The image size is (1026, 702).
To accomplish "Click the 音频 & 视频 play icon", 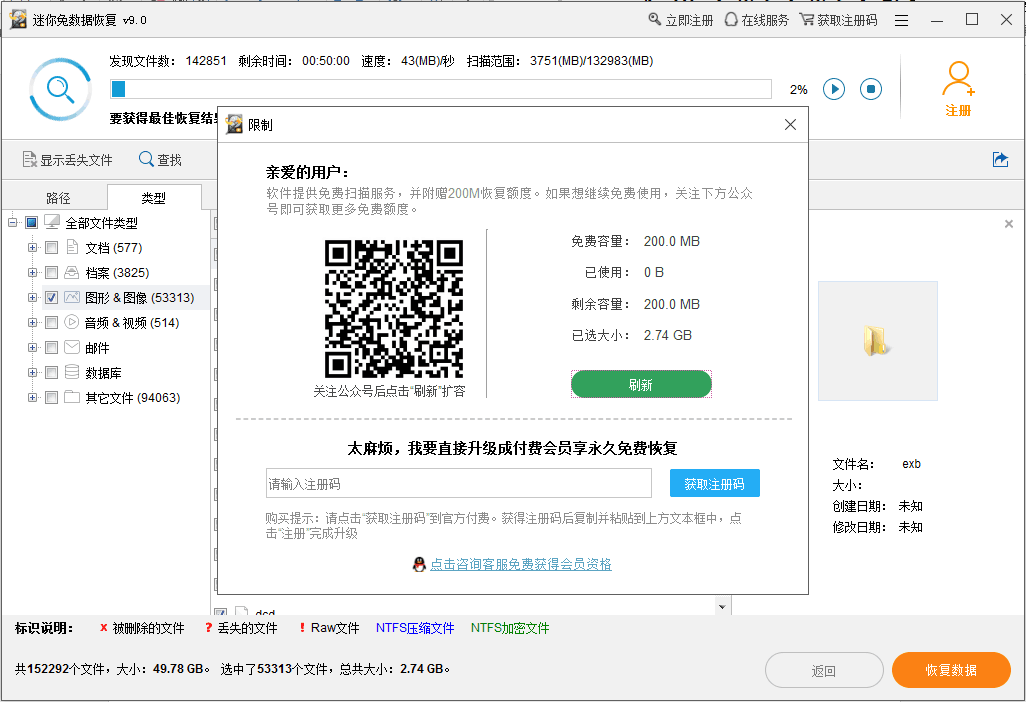I will (x=72, y=322).
